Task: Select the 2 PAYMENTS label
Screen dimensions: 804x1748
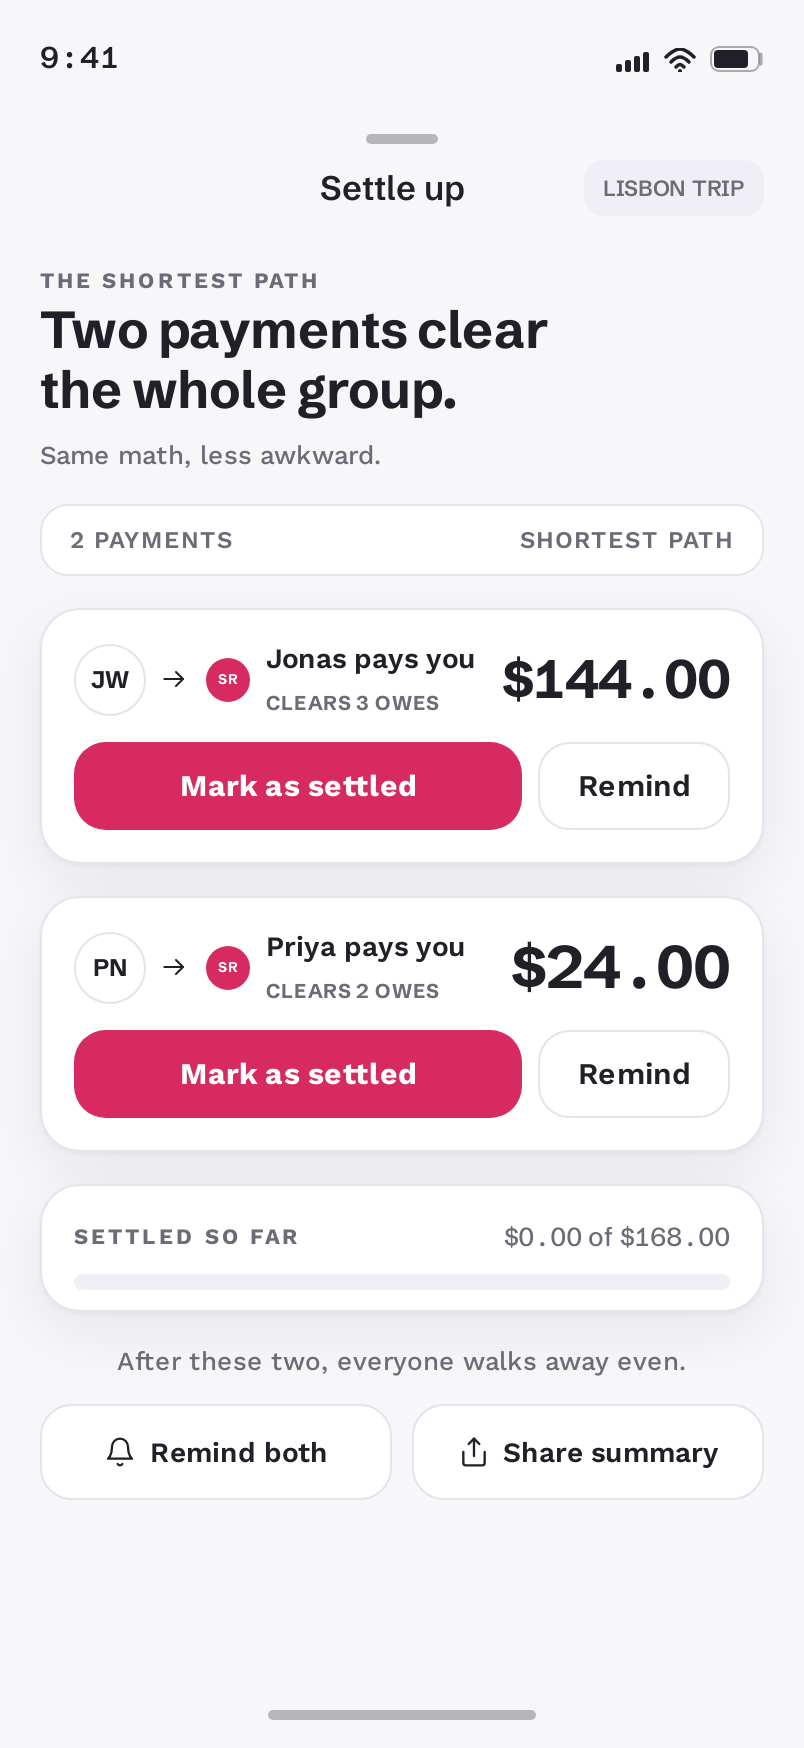Action: (x=151, y=540)
